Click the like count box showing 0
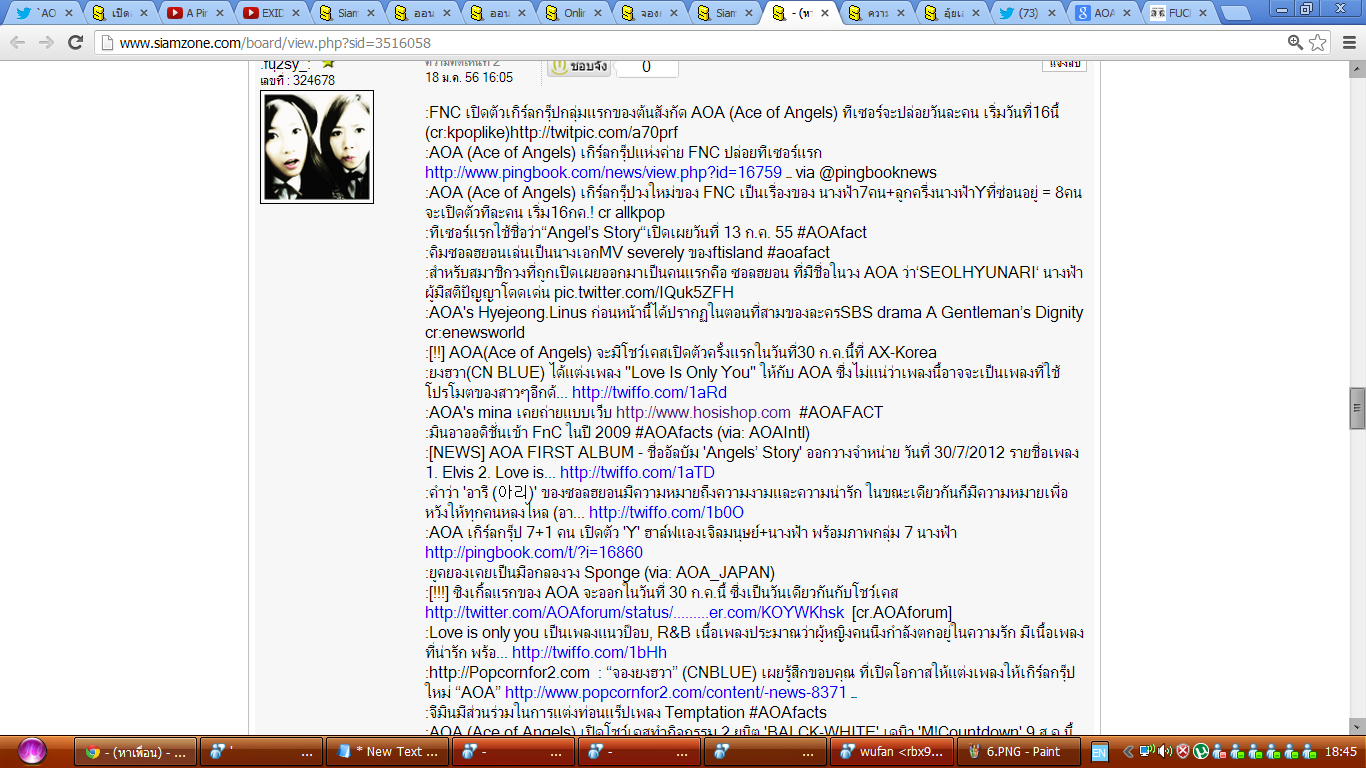Image resolution: width=1366 pixels, height=768 pixels. (x=647, y=66)
